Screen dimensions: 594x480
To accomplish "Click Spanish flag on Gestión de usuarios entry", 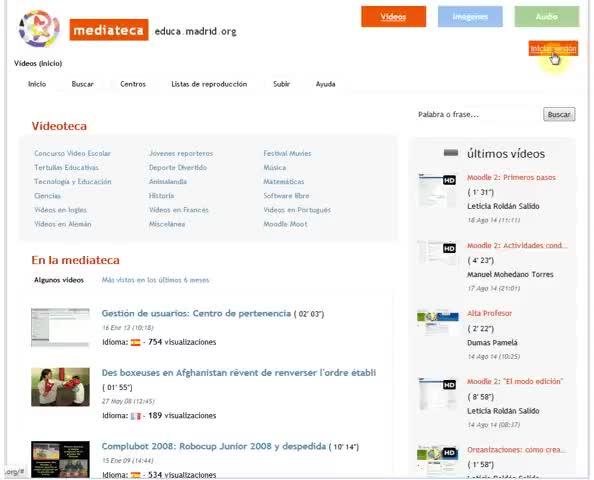I will 135,342.
